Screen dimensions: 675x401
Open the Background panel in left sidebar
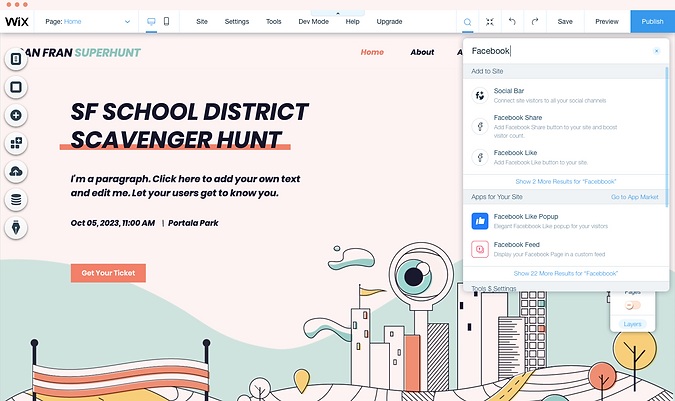(16, 87)
